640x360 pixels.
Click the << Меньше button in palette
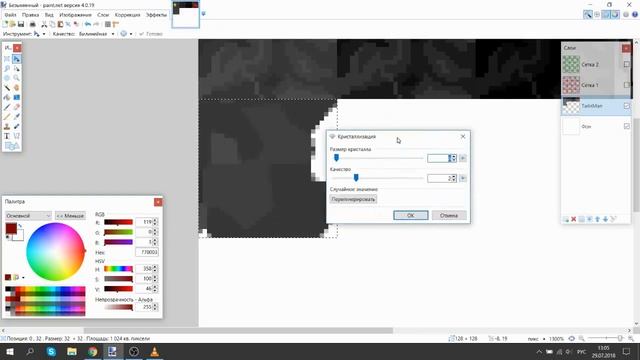[x=70, y=216]
